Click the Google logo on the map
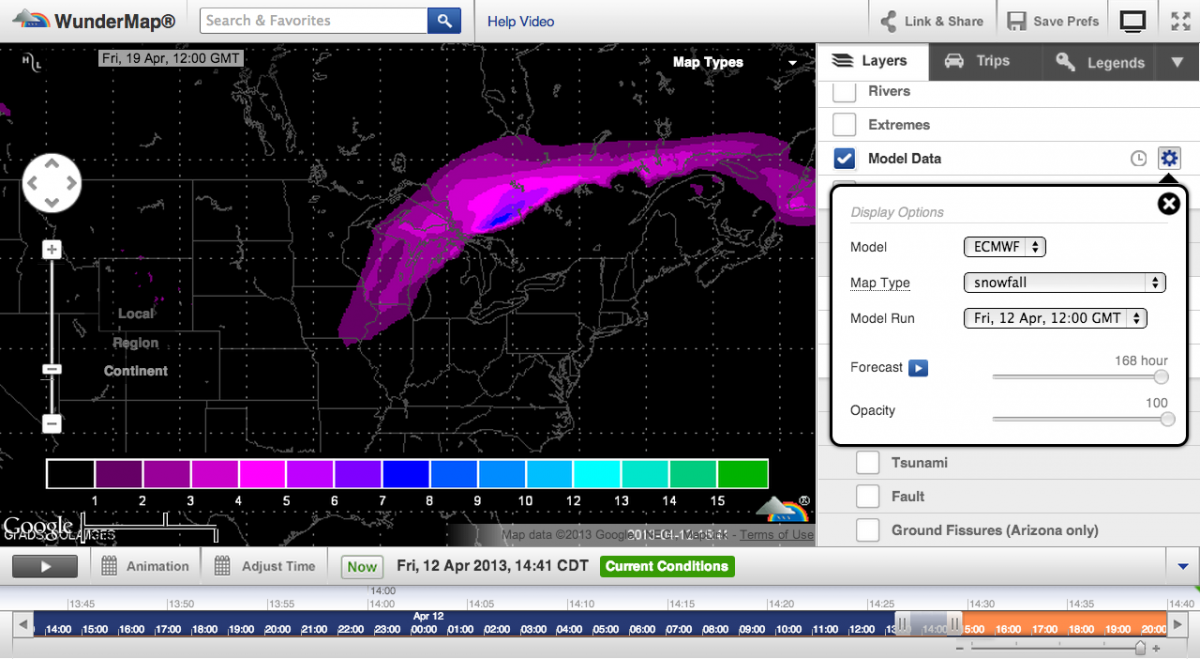Image resolution: width=1200 pixels, height=659 pixels. tap(38, 527)
